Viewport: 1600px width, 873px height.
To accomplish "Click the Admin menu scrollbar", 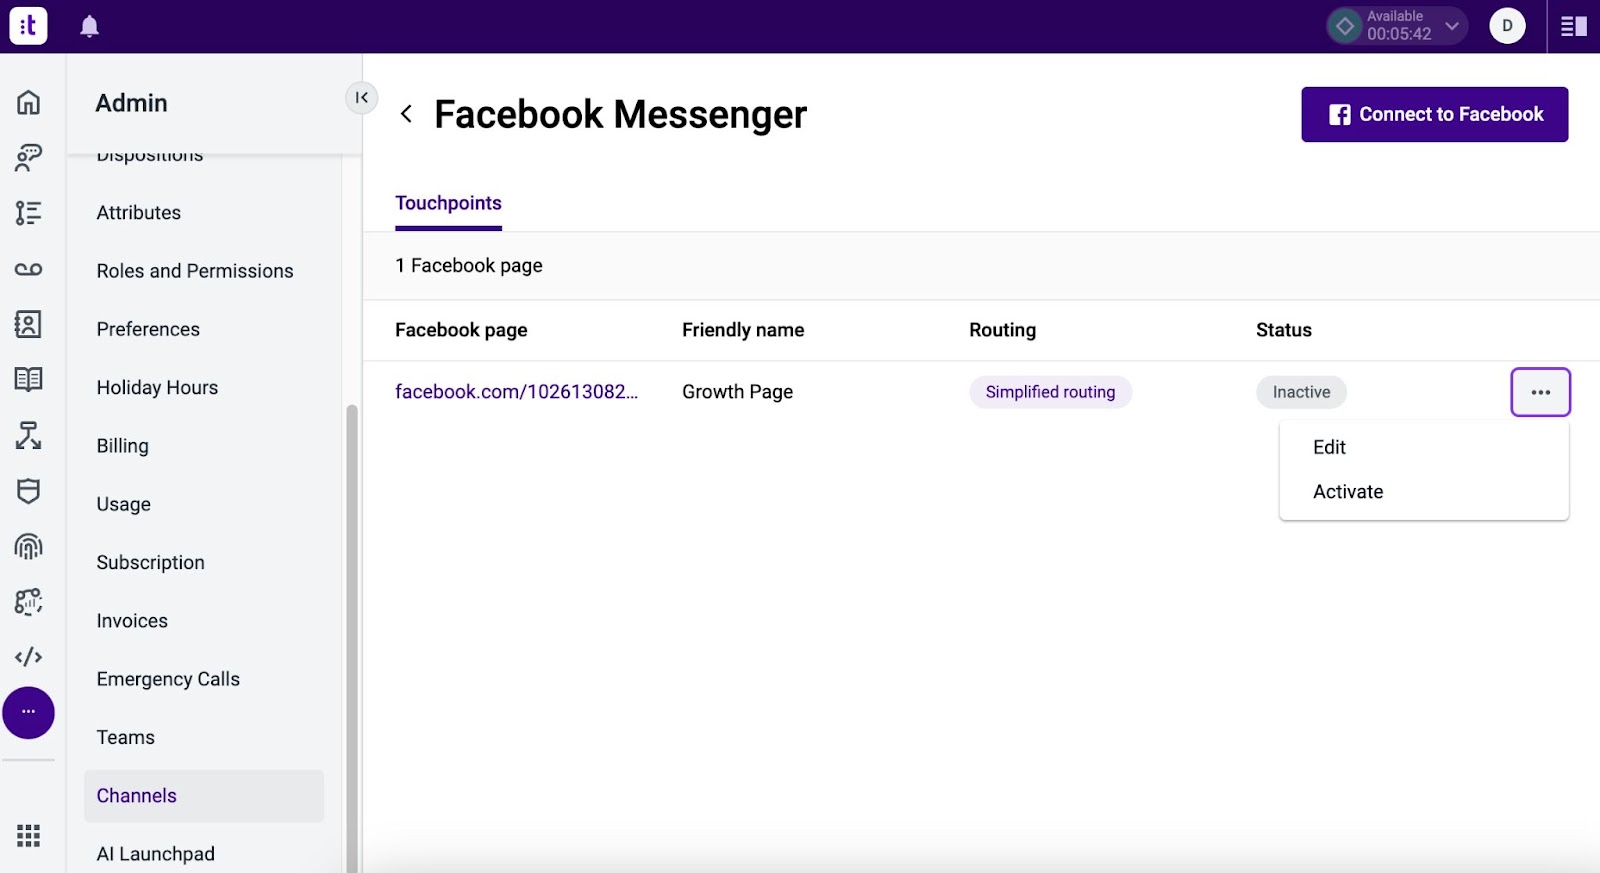I will pos(351,638).
